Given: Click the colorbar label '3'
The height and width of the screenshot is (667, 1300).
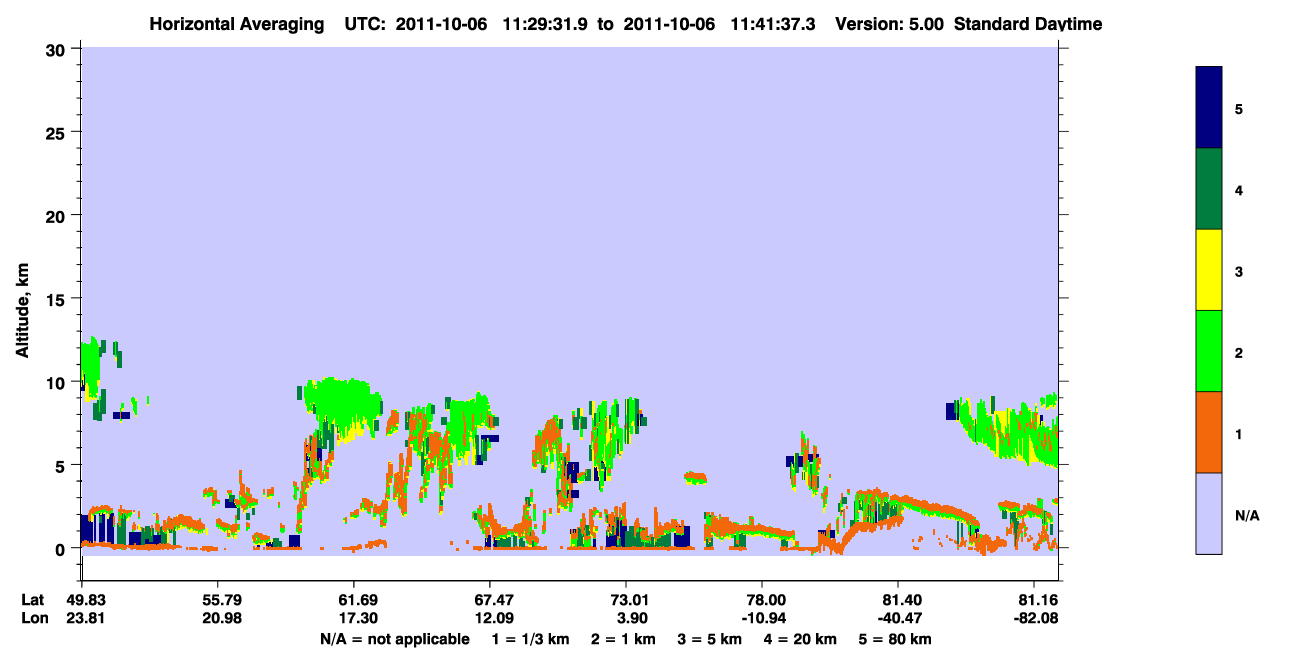Looking at the screenshot, I should point(1239,271).
